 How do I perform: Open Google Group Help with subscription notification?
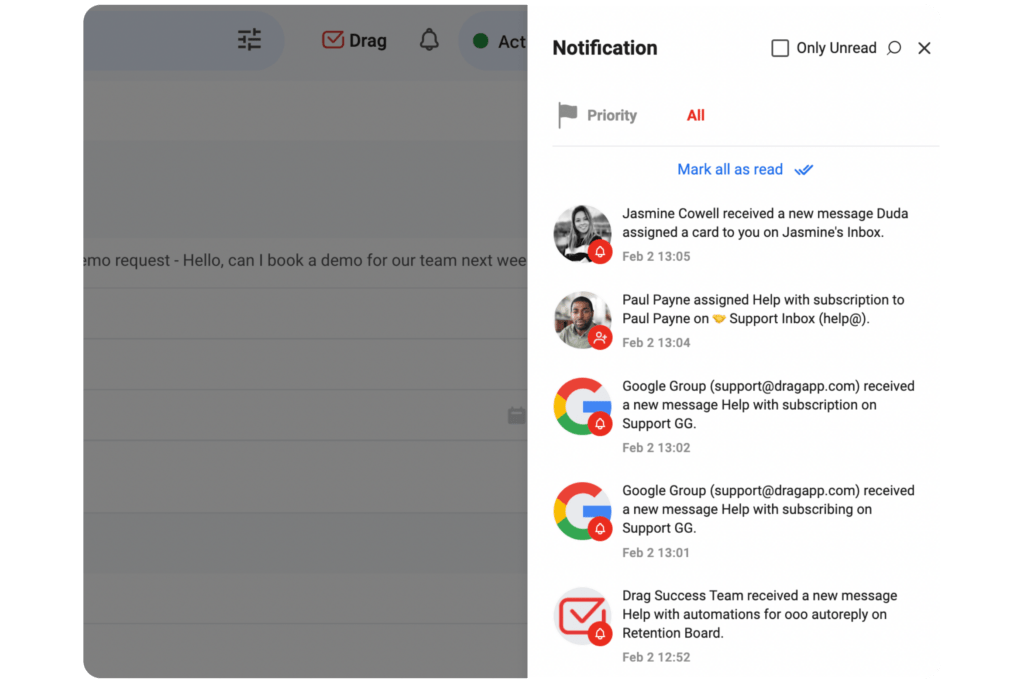[x=746, y=416]
